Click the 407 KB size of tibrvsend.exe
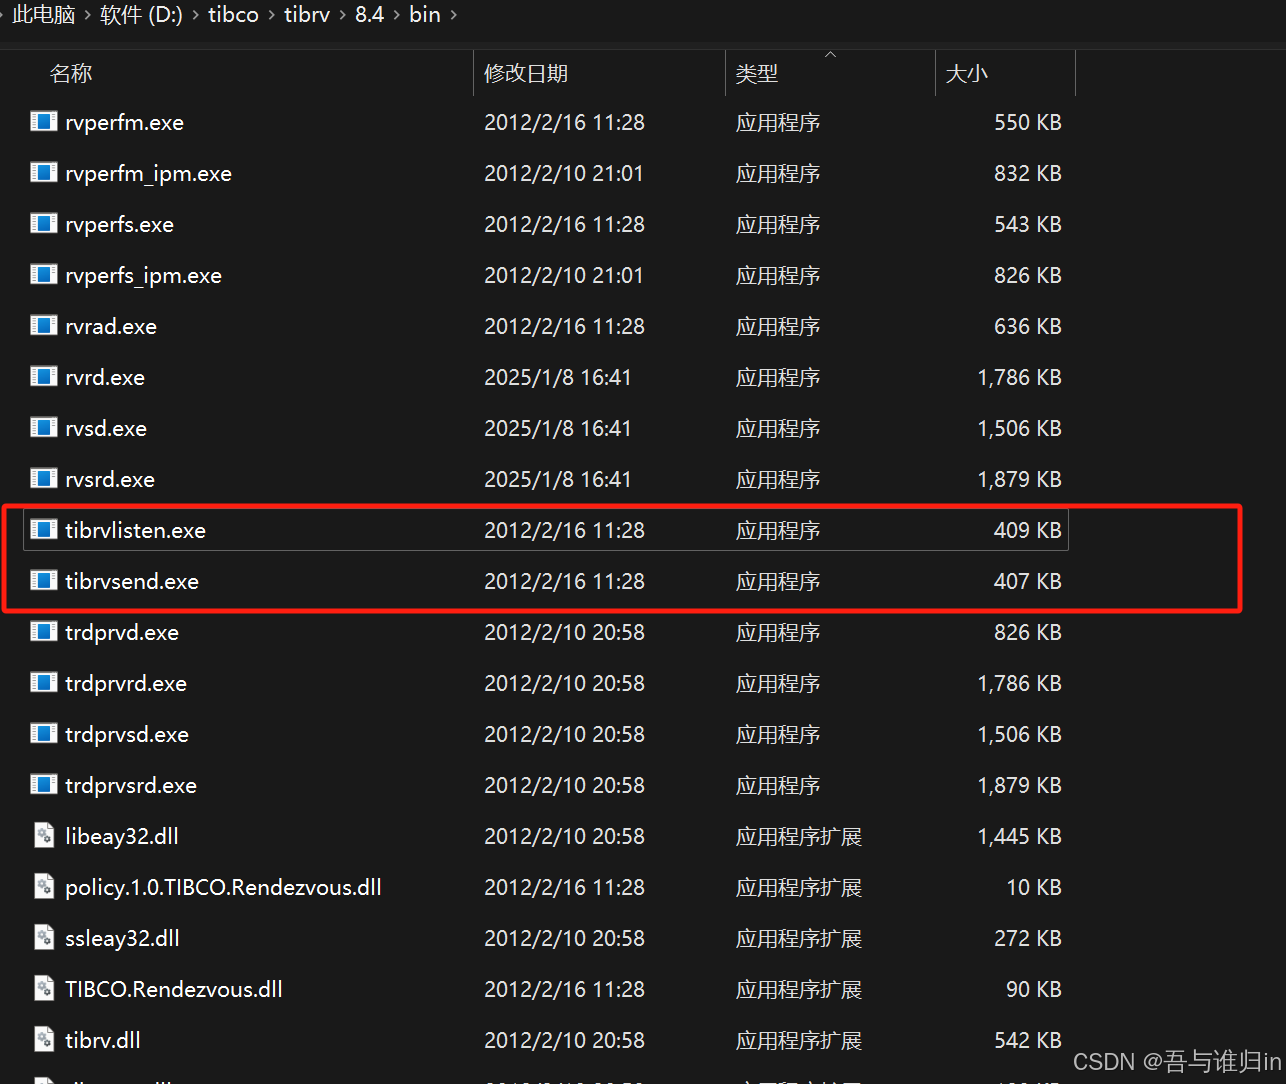Image resolution: width=1286 pixels, height=1084 pixels. click(x=1027, y=581)
